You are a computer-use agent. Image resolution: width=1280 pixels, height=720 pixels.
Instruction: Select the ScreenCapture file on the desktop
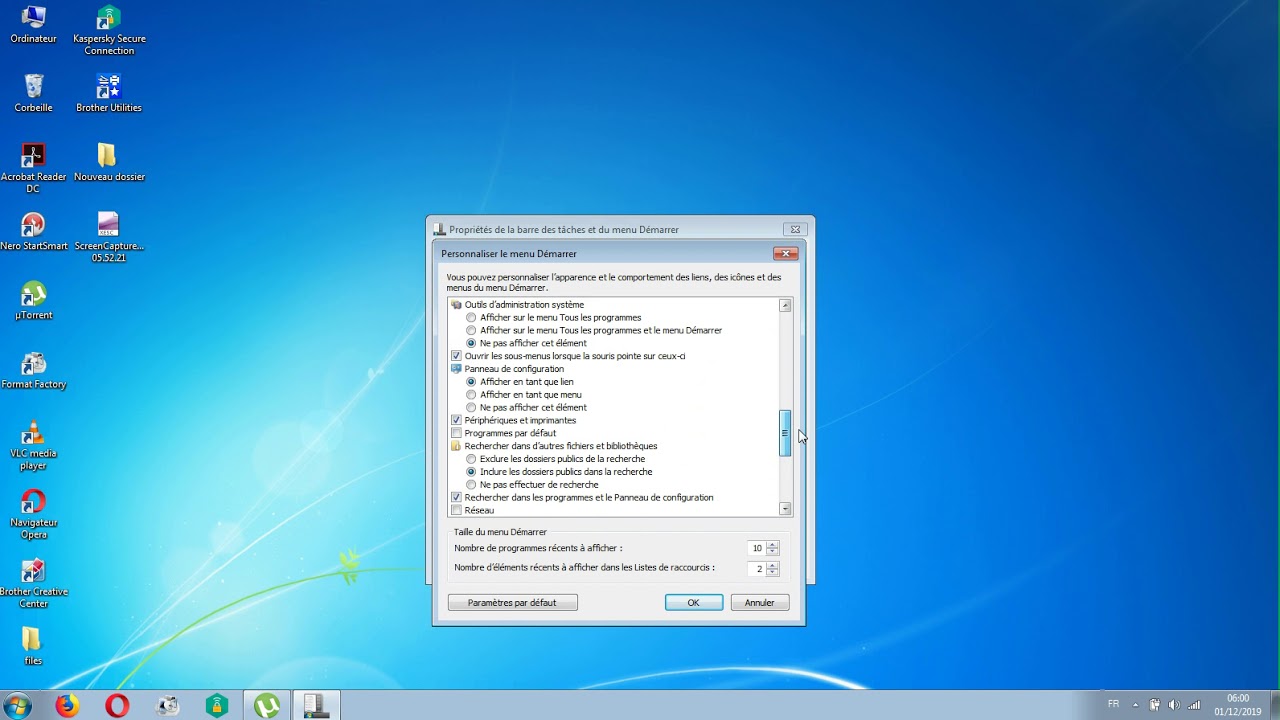109,237
